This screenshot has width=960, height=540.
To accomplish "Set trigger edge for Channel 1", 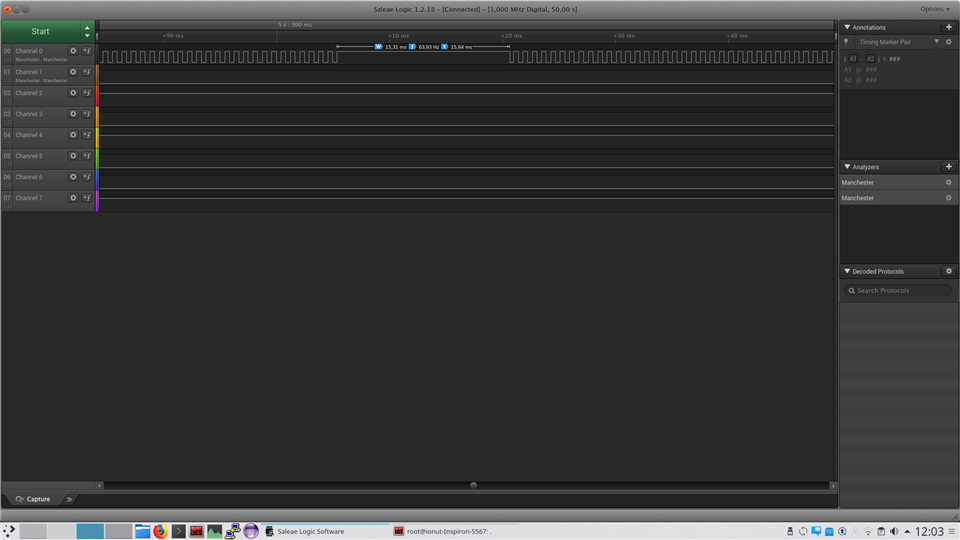I will point(87,72).
